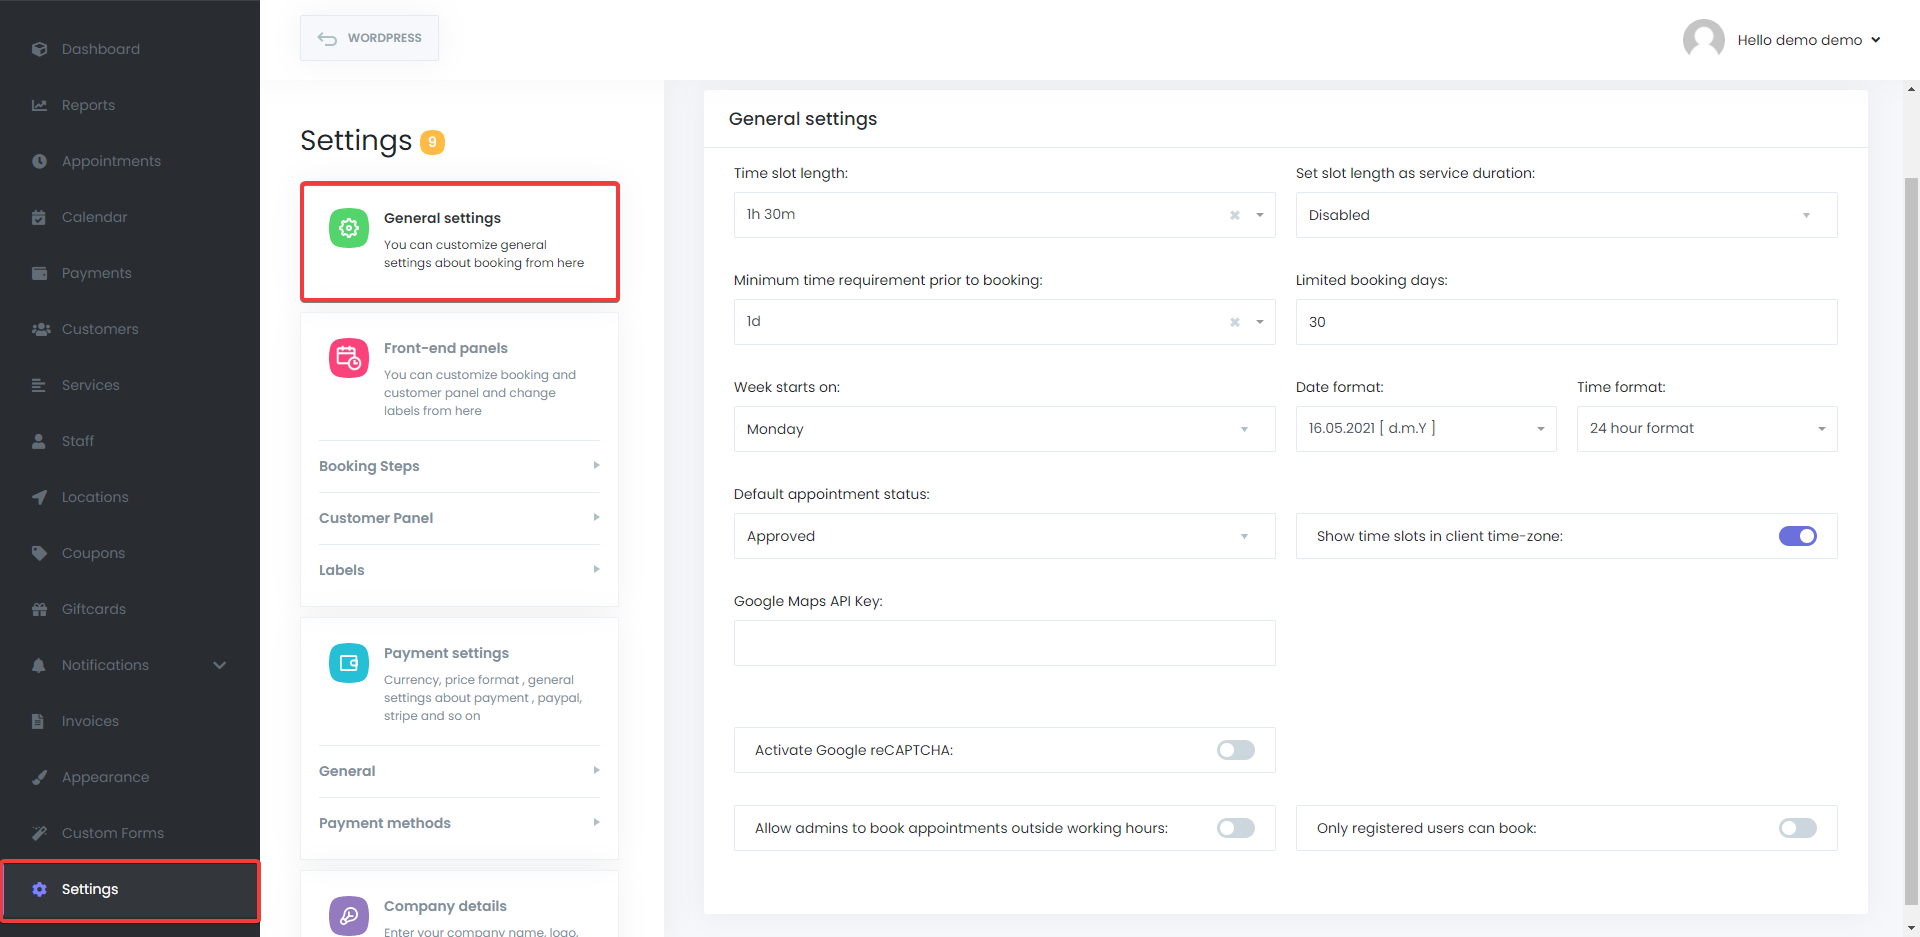This screenshot has height=937, width=1920.
Task: Disable showing time slots in client time-zone
Action: pyautogui.click(x=1797, y=535)
